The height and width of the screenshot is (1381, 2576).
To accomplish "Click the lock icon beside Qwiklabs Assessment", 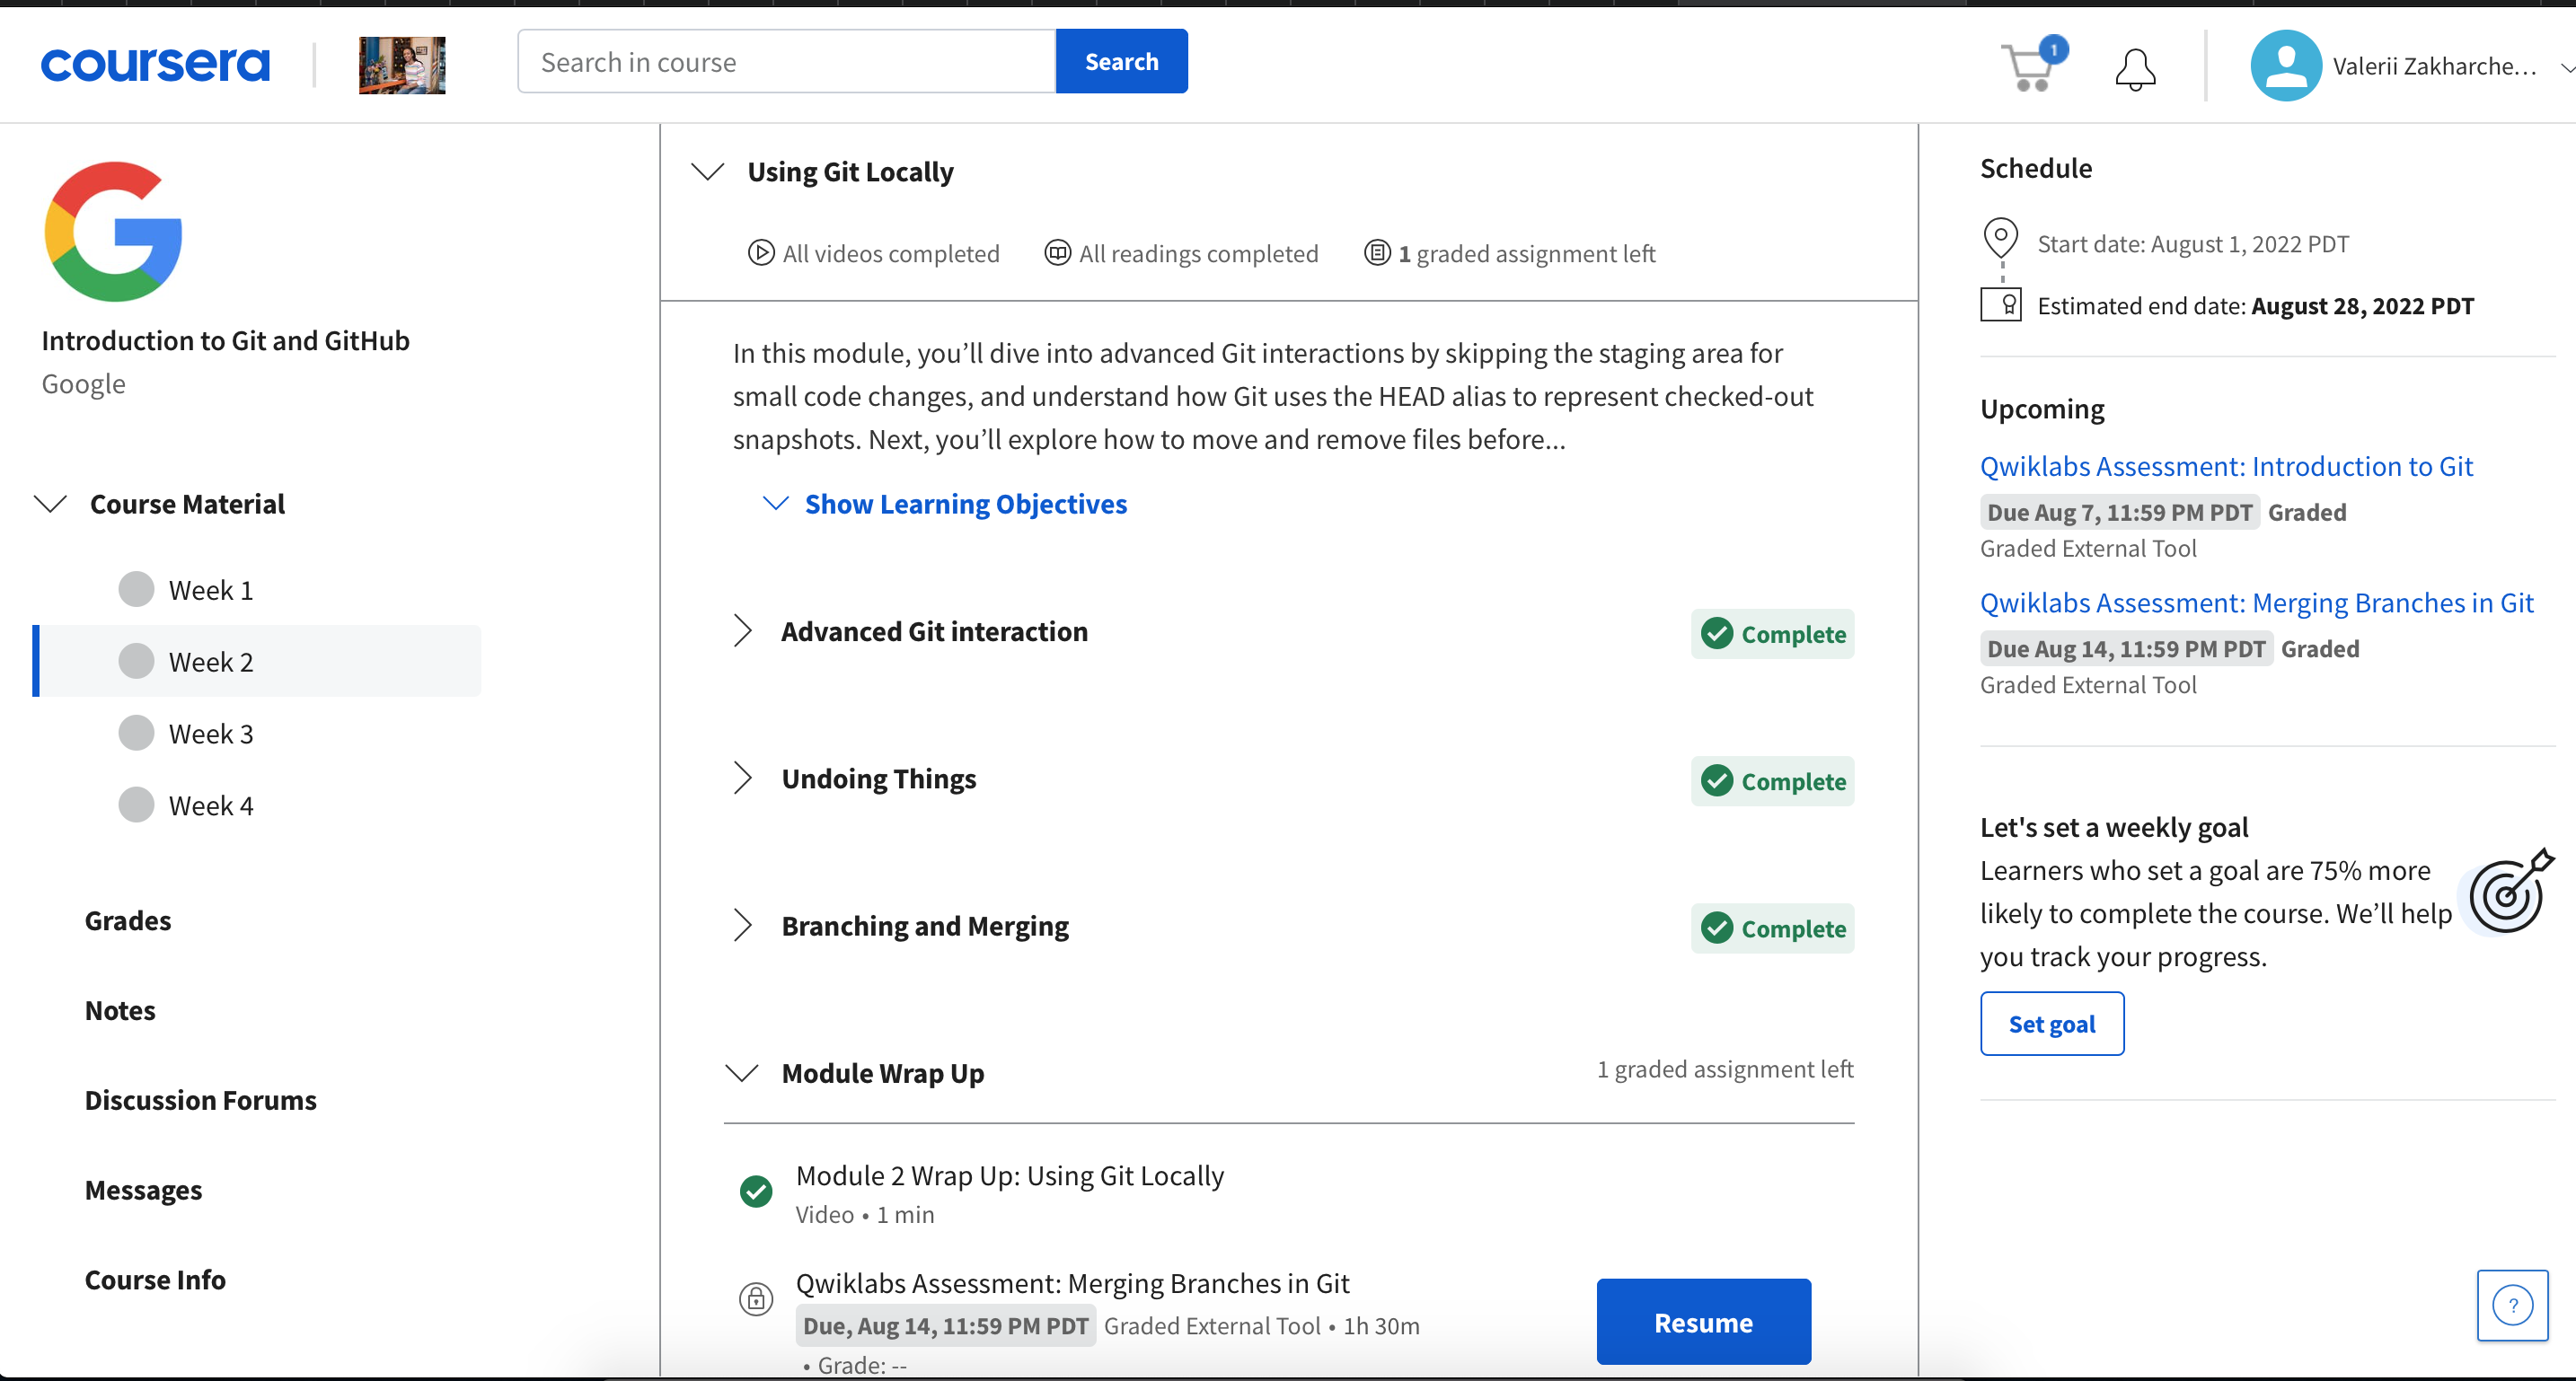I will (x=756, y=1299).
